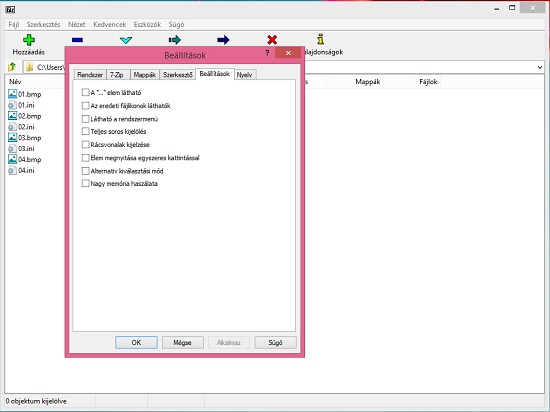
Task: Open the Mappák tab
Action: (x=145, y=75)
